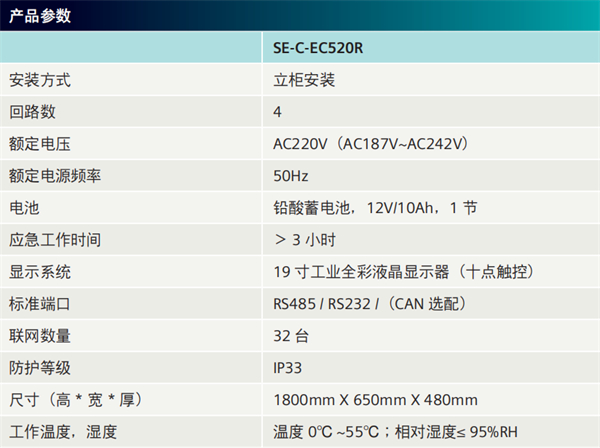Select the SE-C-EC520R model column header
The width and height of the screenshot is (600, 448).
pyautogui.click(x=318, y=47)
